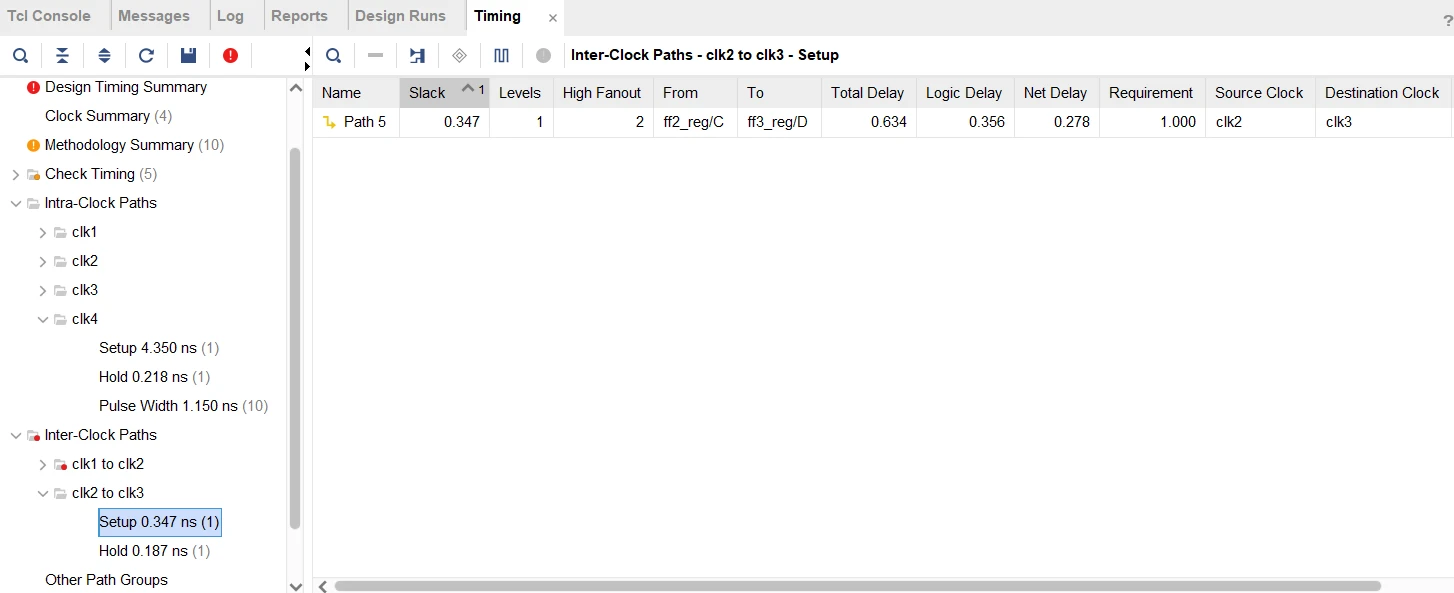Viewport: 1454px width, 593px height.
Task: Show critical warnings for the timing report
Action: click(x=230, y=55)
